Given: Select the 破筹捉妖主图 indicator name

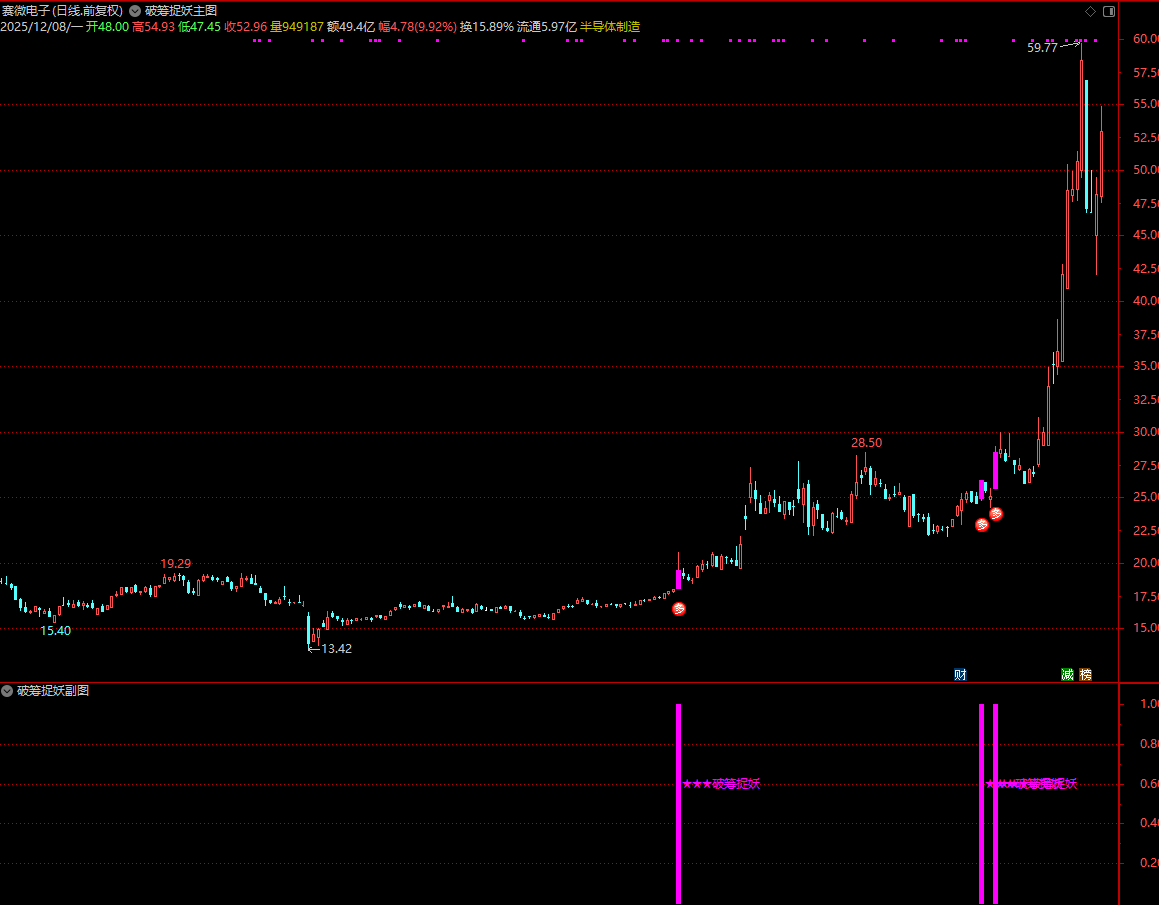Looking at the screenshot, I should coord(181,11).
